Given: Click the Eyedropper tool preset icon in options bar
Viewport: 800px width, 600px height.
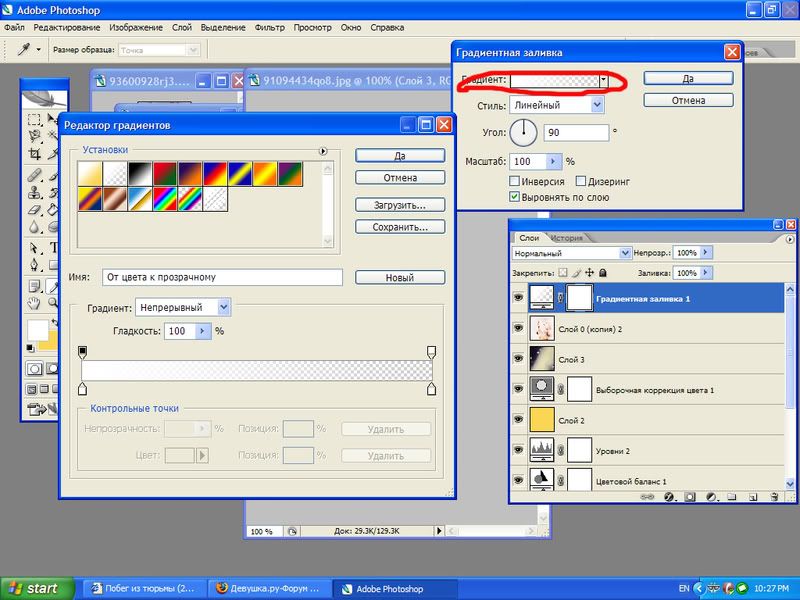Looking at the screenshot, I should click(24, 49).
